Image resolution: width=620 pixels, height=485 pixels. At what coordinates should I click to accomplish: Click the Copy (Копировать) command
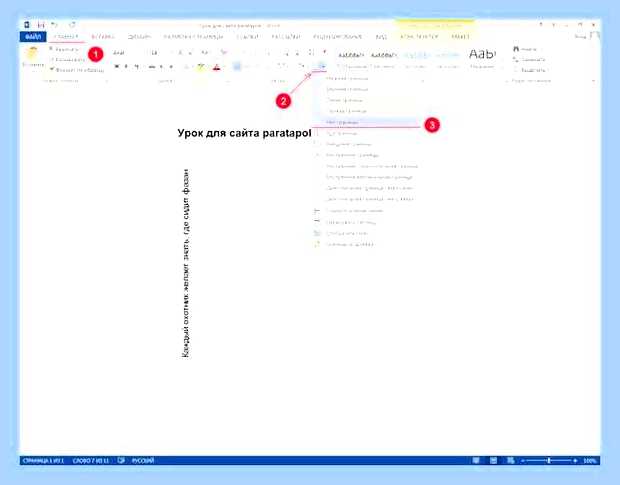point(67,60)
